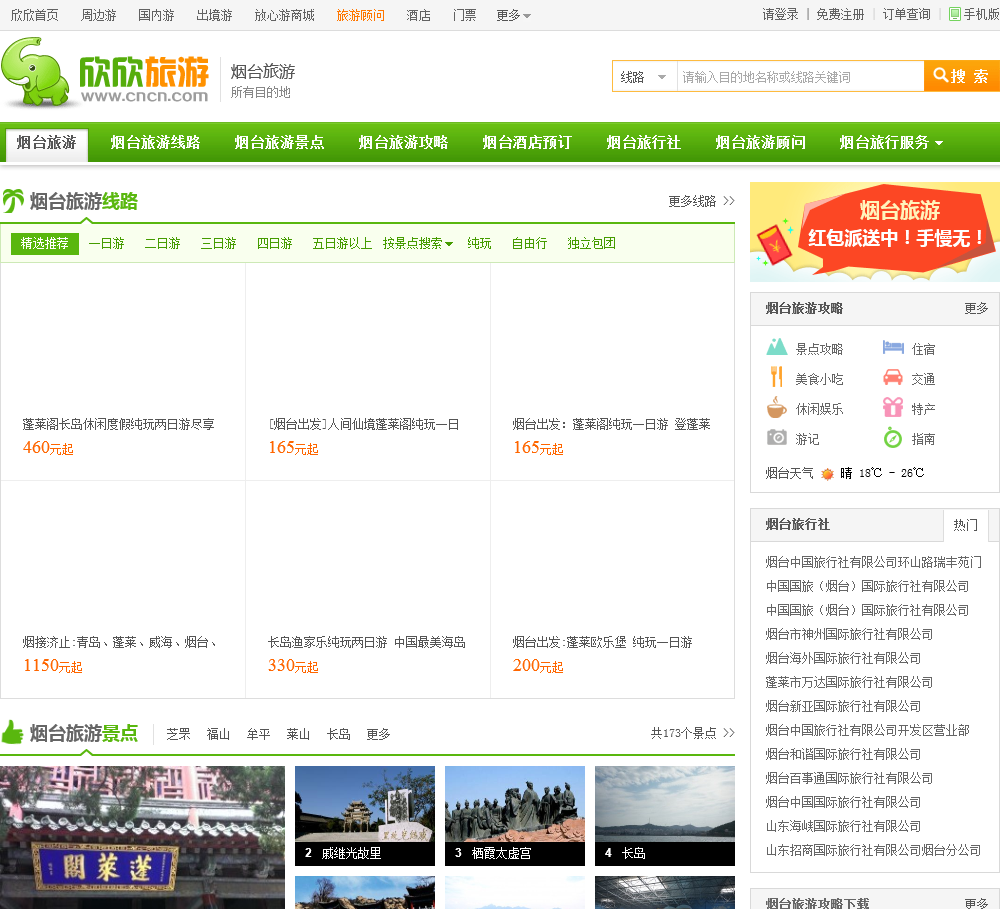Click the gift box 特产 icon
1000x909 pixels.
[893, 408]
